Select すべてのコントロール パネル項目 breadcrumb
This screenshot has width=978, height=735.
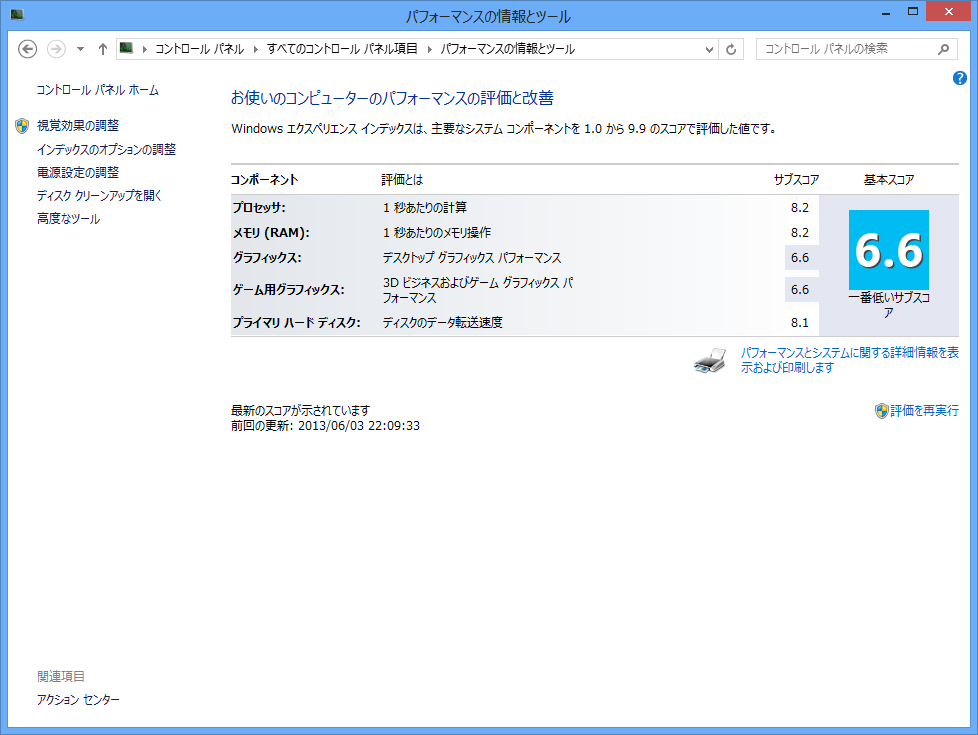click(342, 49)
